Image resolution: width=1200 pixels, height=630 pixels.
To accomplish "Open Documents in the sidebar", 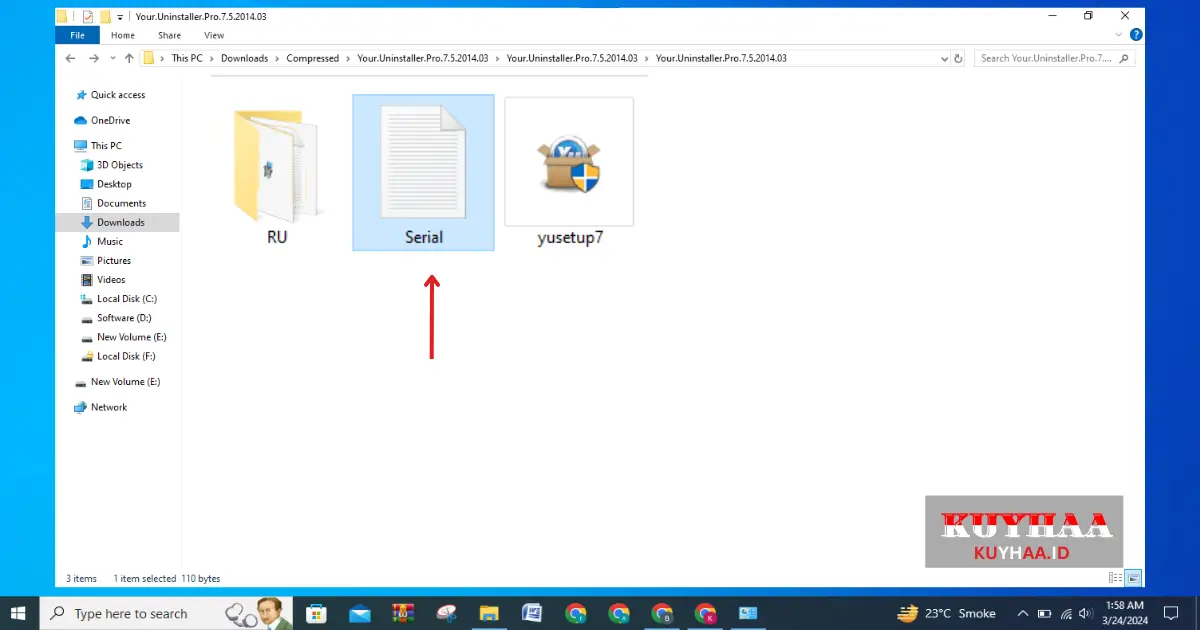I will click(x=113, y=203).
